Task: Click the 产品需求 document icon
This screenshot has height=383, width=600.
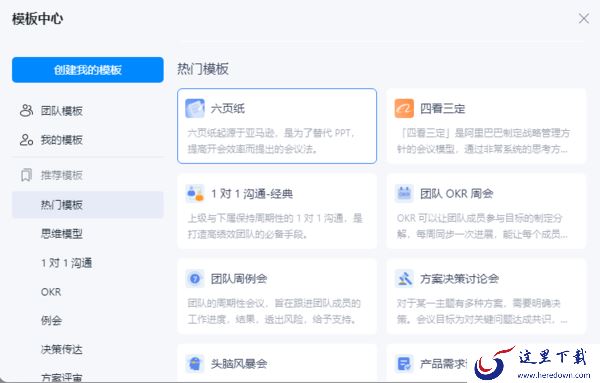Action: coord(404,363)
